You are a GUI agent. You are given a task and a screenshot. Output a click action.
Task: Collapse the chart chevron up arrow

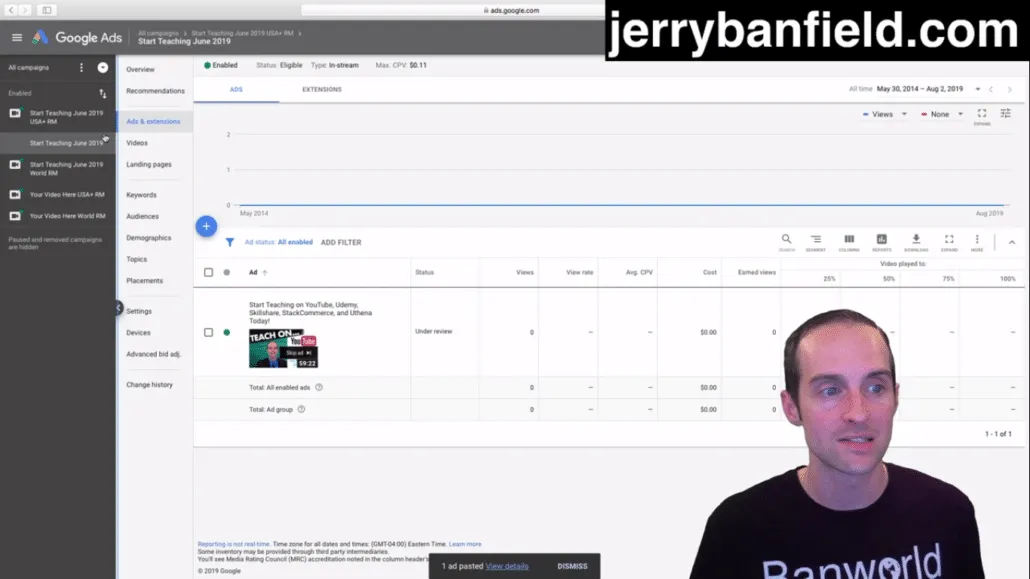pos(1012,243)
